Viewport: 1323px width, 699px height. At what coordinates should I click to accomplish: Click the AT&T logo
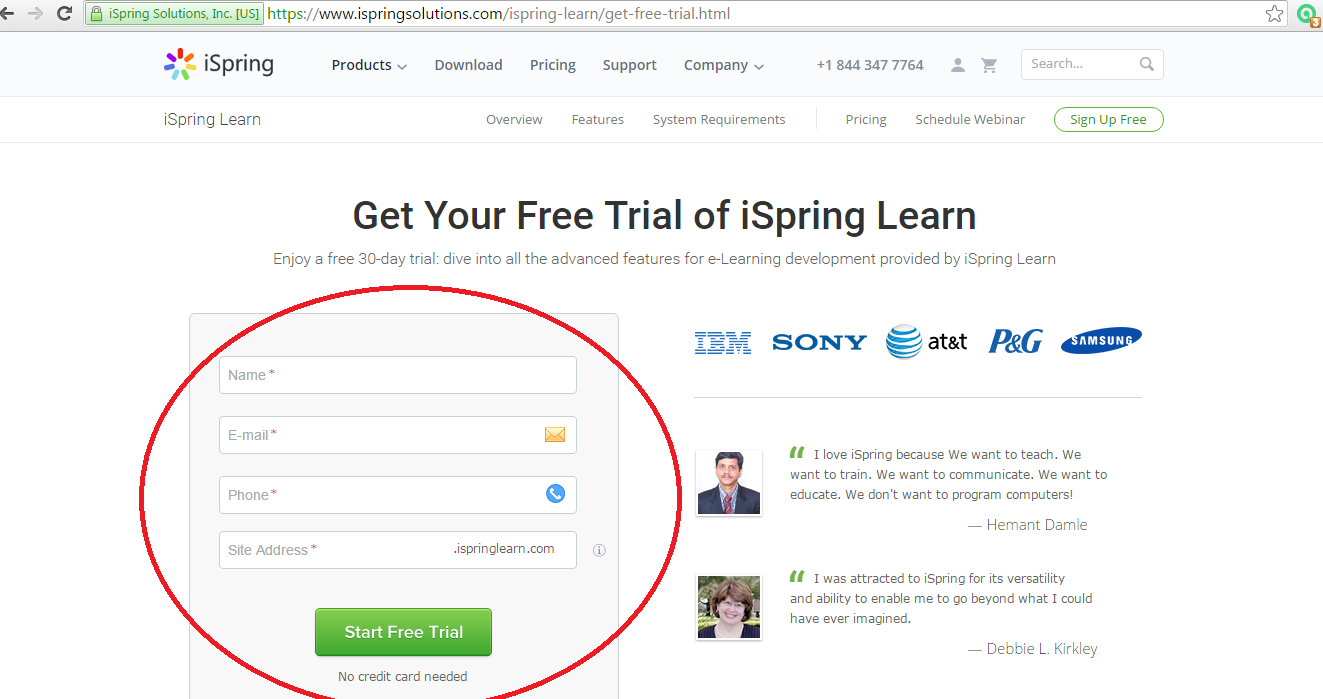(927, 342)
